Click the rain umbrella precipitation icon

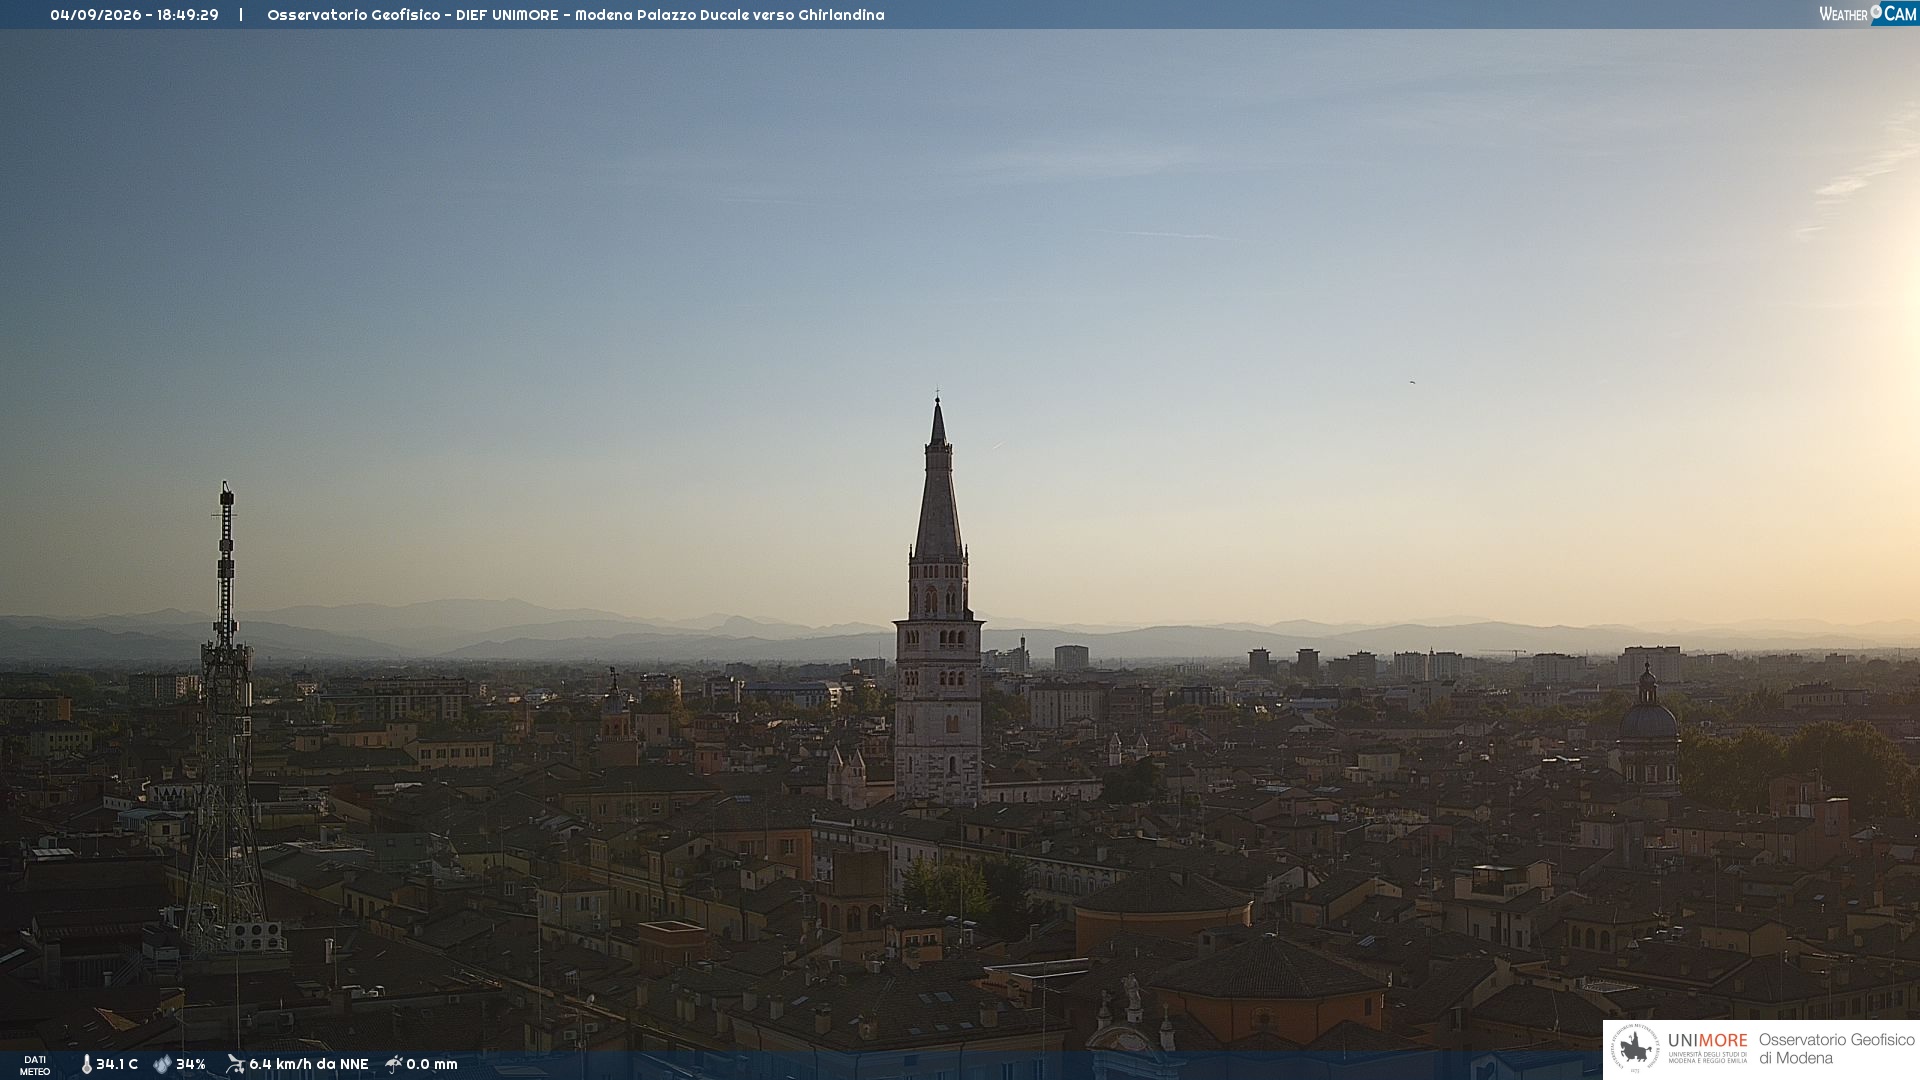point(393,1064)
